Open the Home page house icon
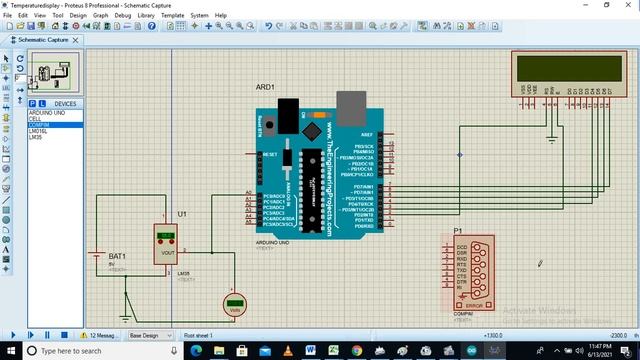The image size is (640, 360). pos(55,26)
